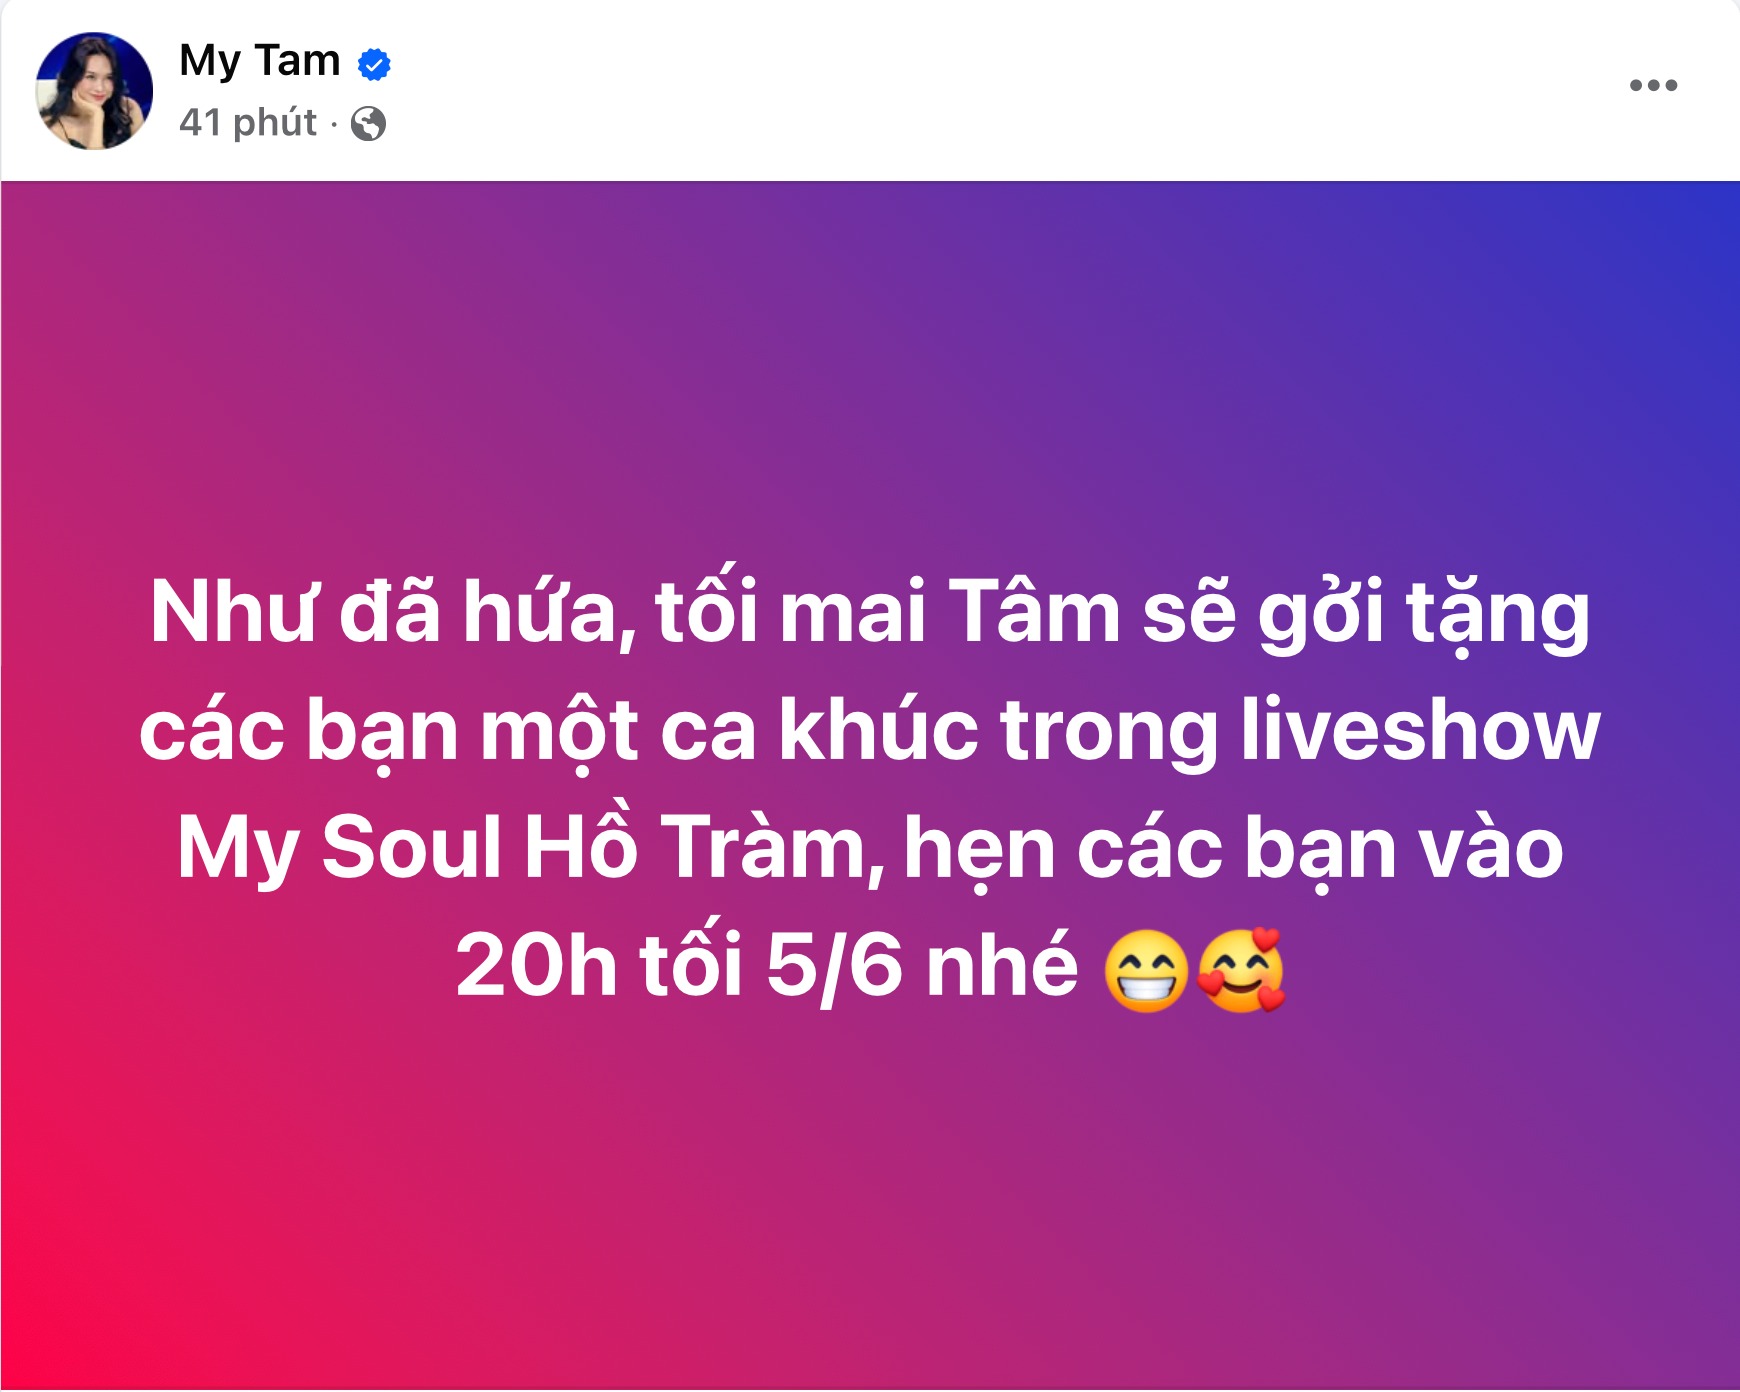This screenshot has height=1392, width=1740.
Task: Open the My Tam profile name link
Action: (x=260, y=62)
